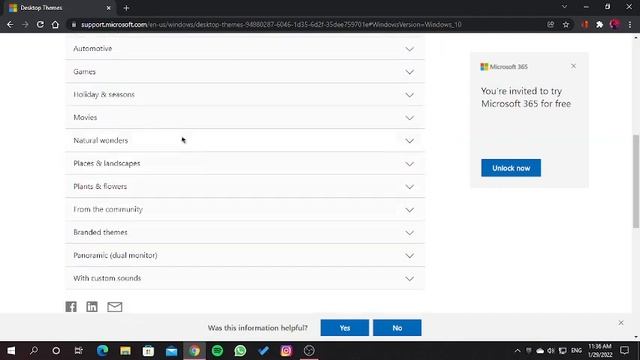Click the browser Back arrow
Screen dimensions: 640x360
(10, 24)
